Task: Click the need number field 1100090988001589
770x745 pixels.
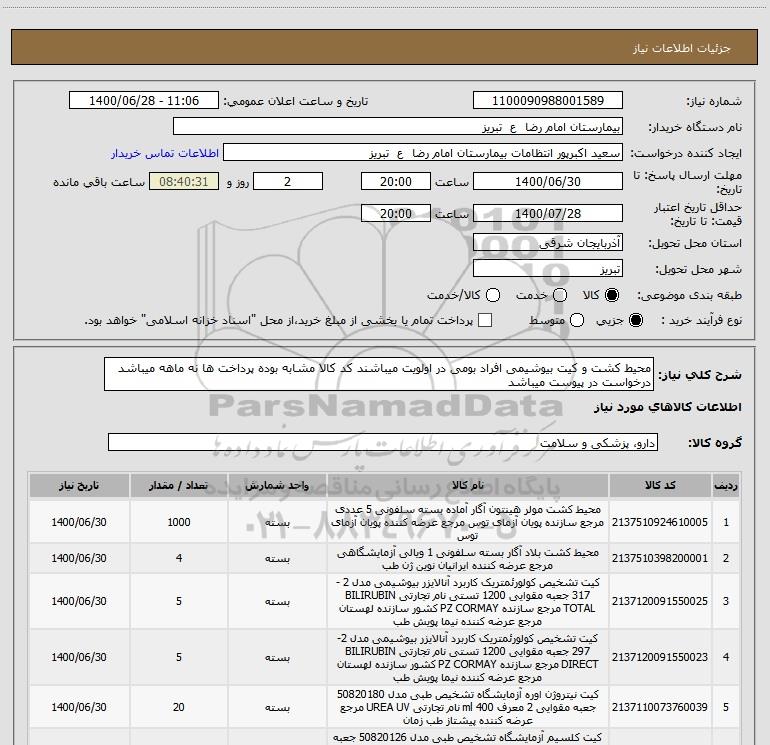Action: 548,100
